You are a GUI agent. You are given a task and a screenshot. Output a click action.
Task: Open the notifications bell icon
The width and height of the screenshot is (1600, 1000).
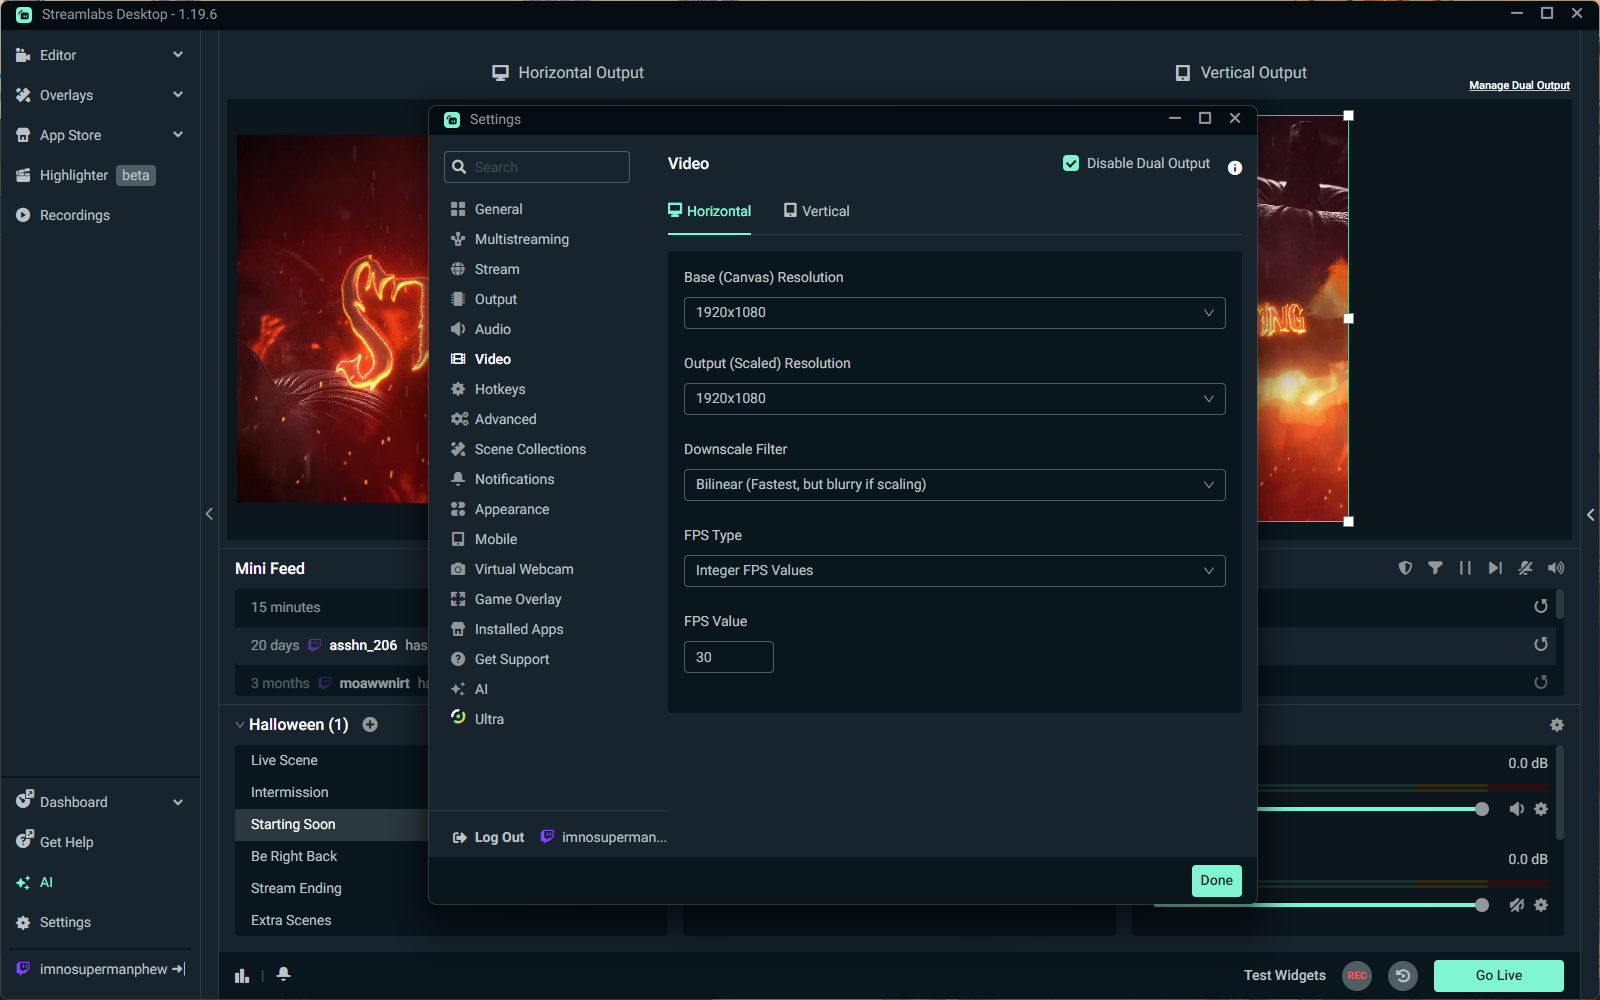[x=284, y=974]
